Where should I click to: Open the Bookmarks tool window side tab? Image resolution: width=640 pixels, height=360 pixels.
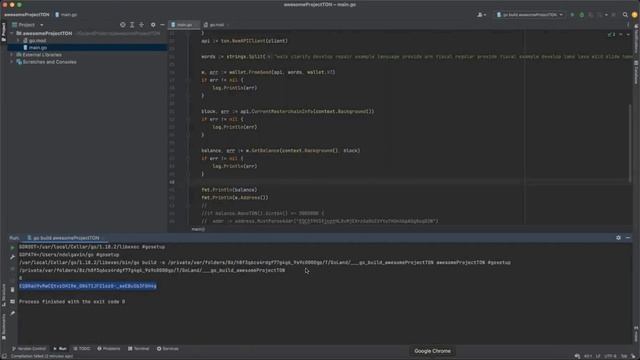tap(4, 327)
